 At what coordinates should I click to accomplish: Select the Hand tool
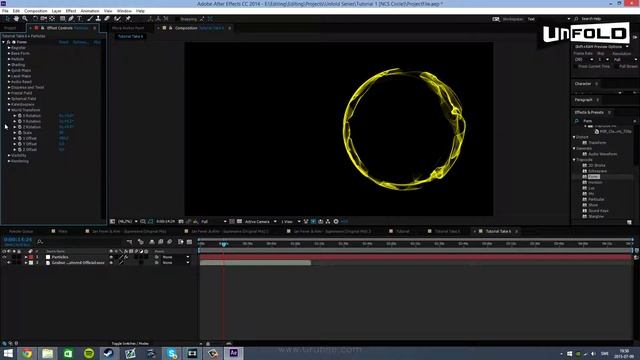(16, 19)
